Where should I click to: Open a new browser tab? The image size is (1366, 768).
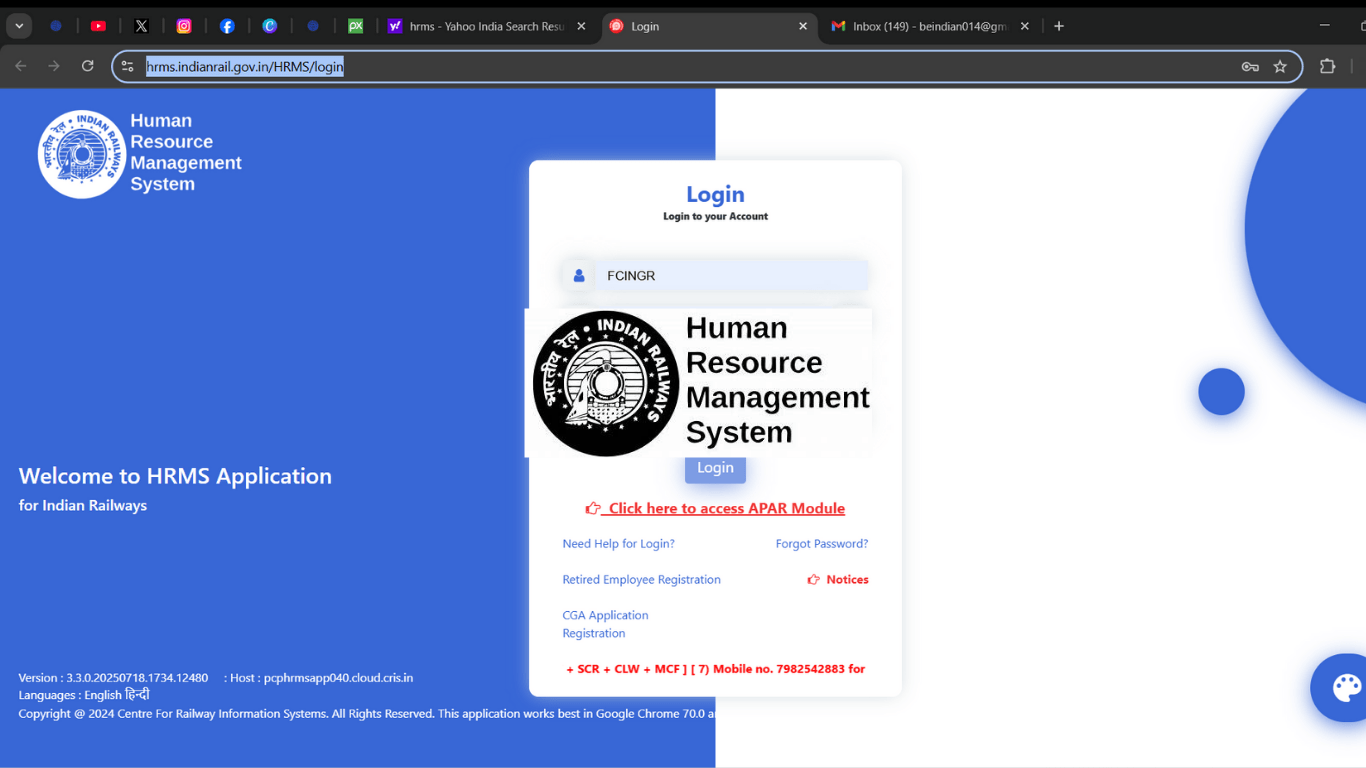tap(1059, 26)
